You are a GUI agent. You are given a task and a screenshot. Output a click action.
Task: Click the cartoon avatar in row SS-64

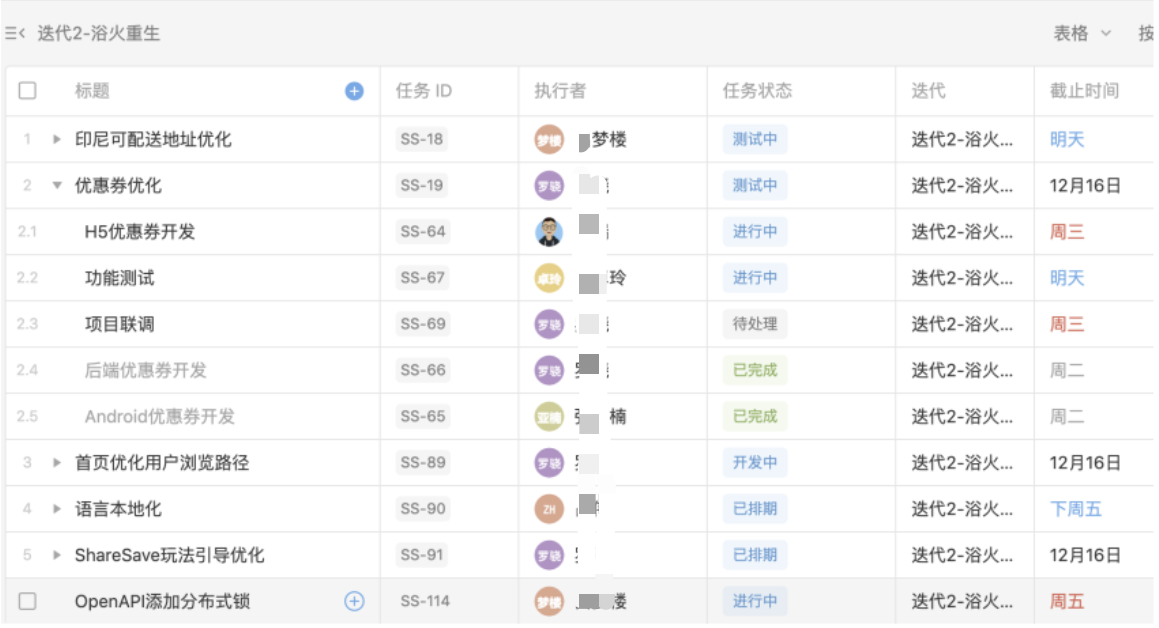click(549, 232)
